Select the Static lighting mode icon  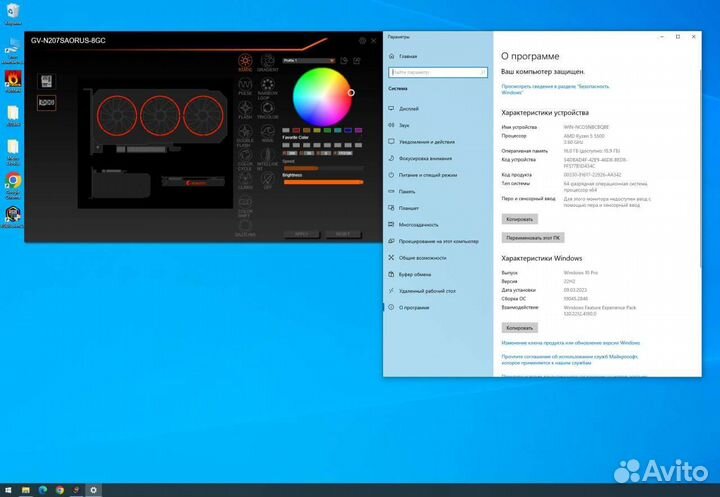(x=245, y=61)
